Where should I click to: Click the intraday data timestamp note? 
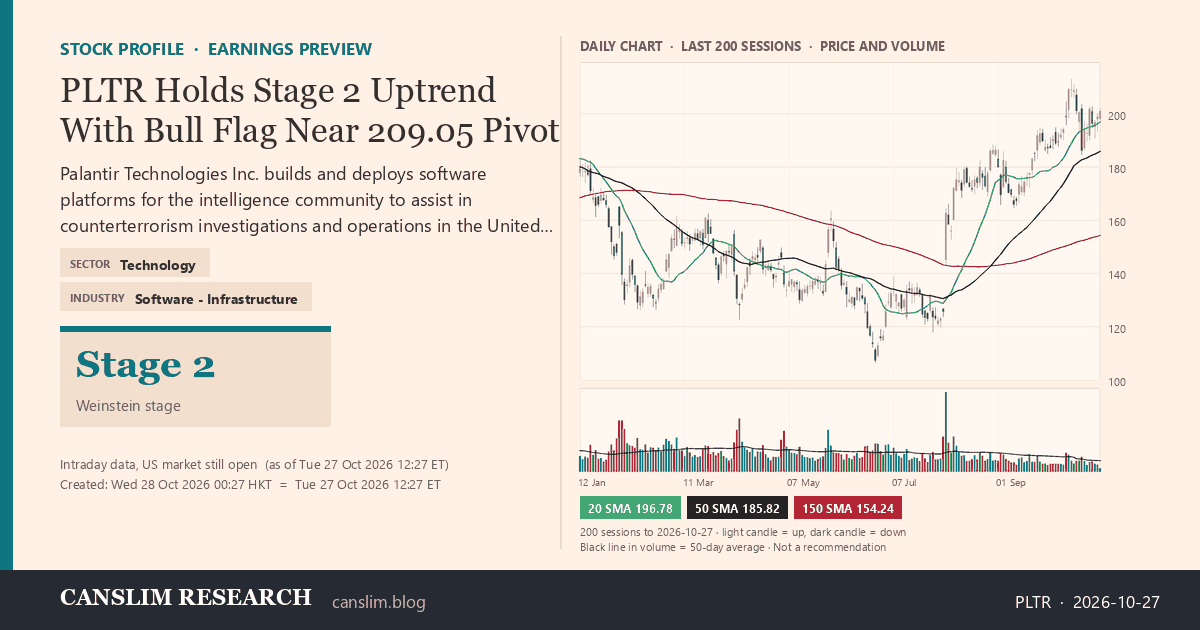[x=254, y=465]
